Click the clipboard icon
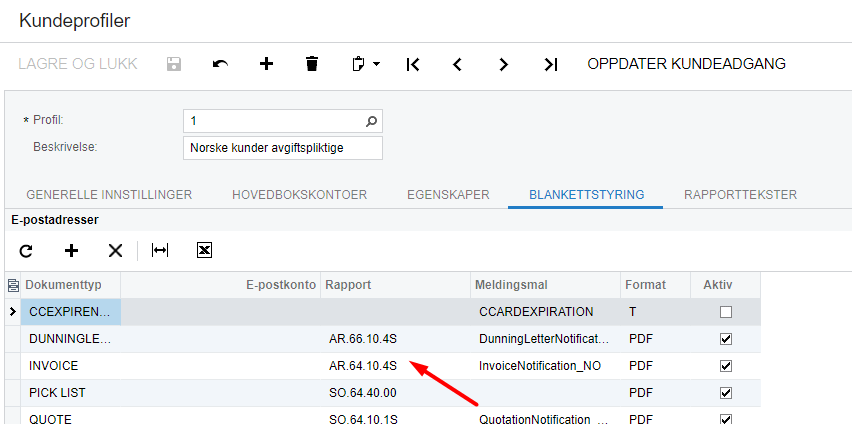 (358, 64)
